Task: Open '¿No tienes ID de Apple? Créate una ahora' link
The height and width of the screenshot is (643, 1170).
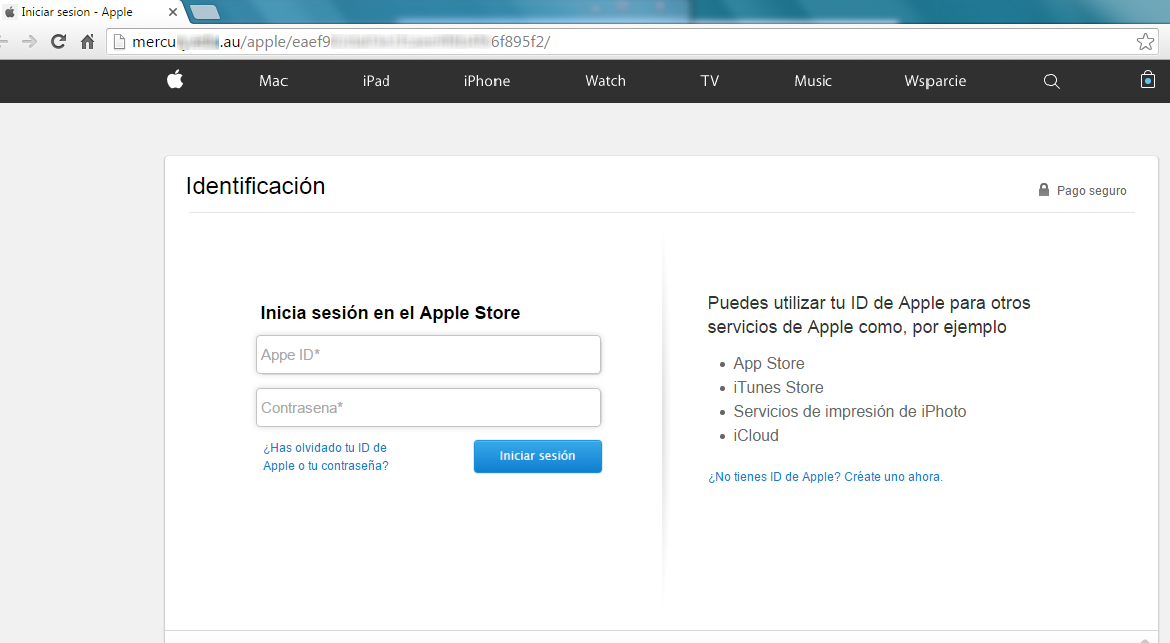Action: (x=825, y=477)
